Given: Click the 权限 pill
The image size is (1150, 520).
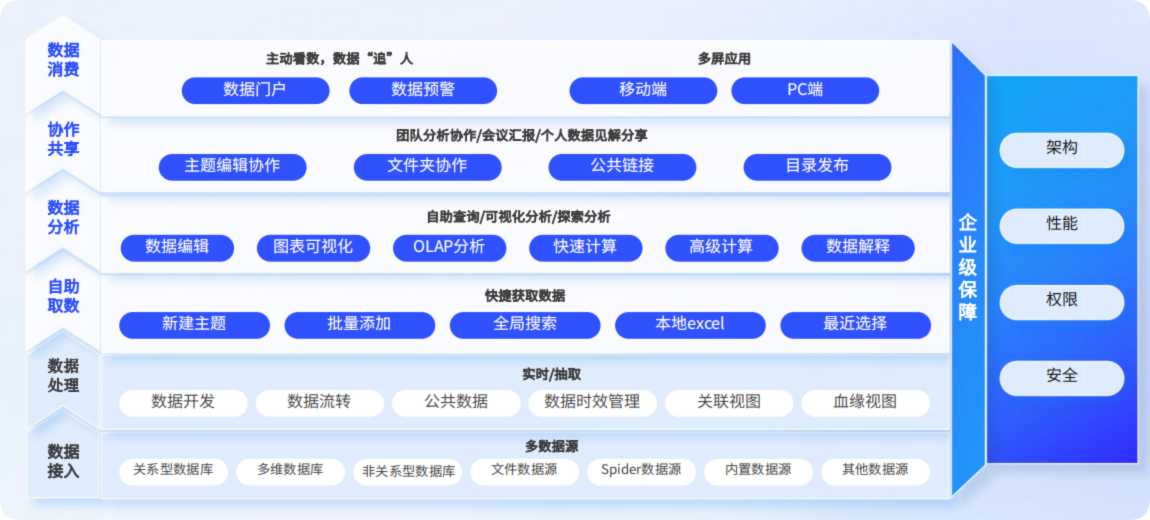Looking at the screenshot, I should pyautogui.click(x=1061, y=302).
